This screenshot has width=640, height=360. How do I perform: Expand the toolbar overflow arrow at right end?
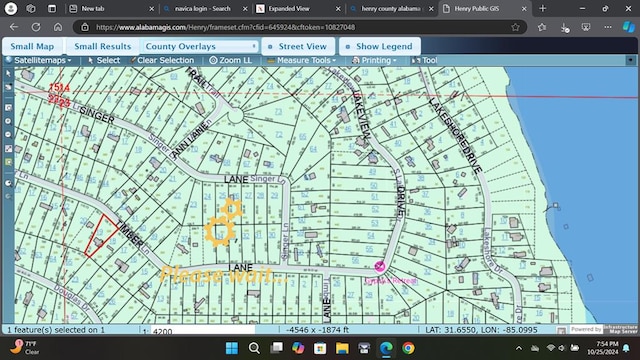click(631, 60)
